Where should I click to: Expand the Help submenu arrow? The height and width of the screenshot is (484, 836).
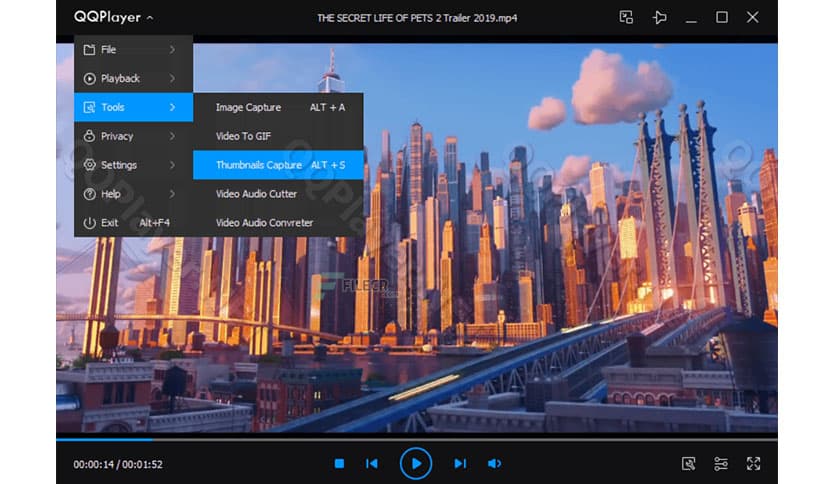[x=172, y=193]
